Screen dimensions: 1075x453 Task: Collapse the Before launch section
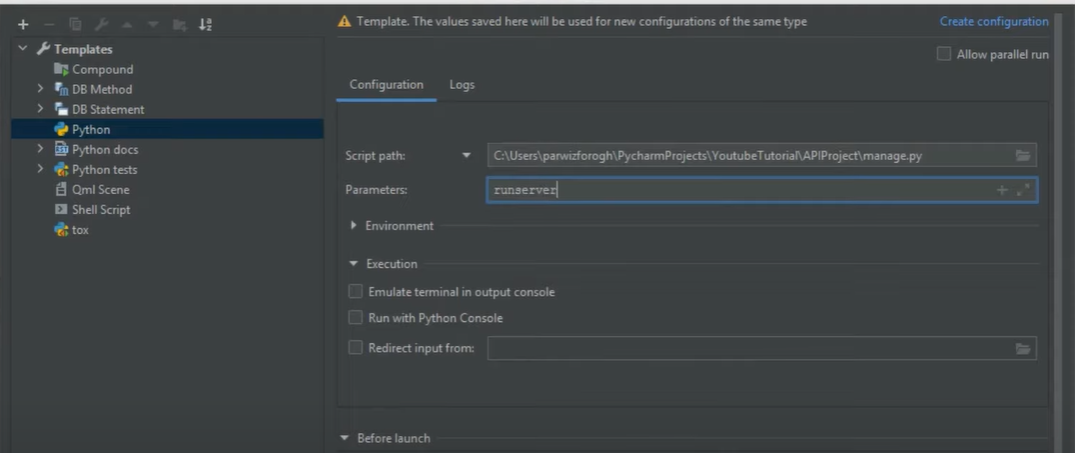(344, 438)
